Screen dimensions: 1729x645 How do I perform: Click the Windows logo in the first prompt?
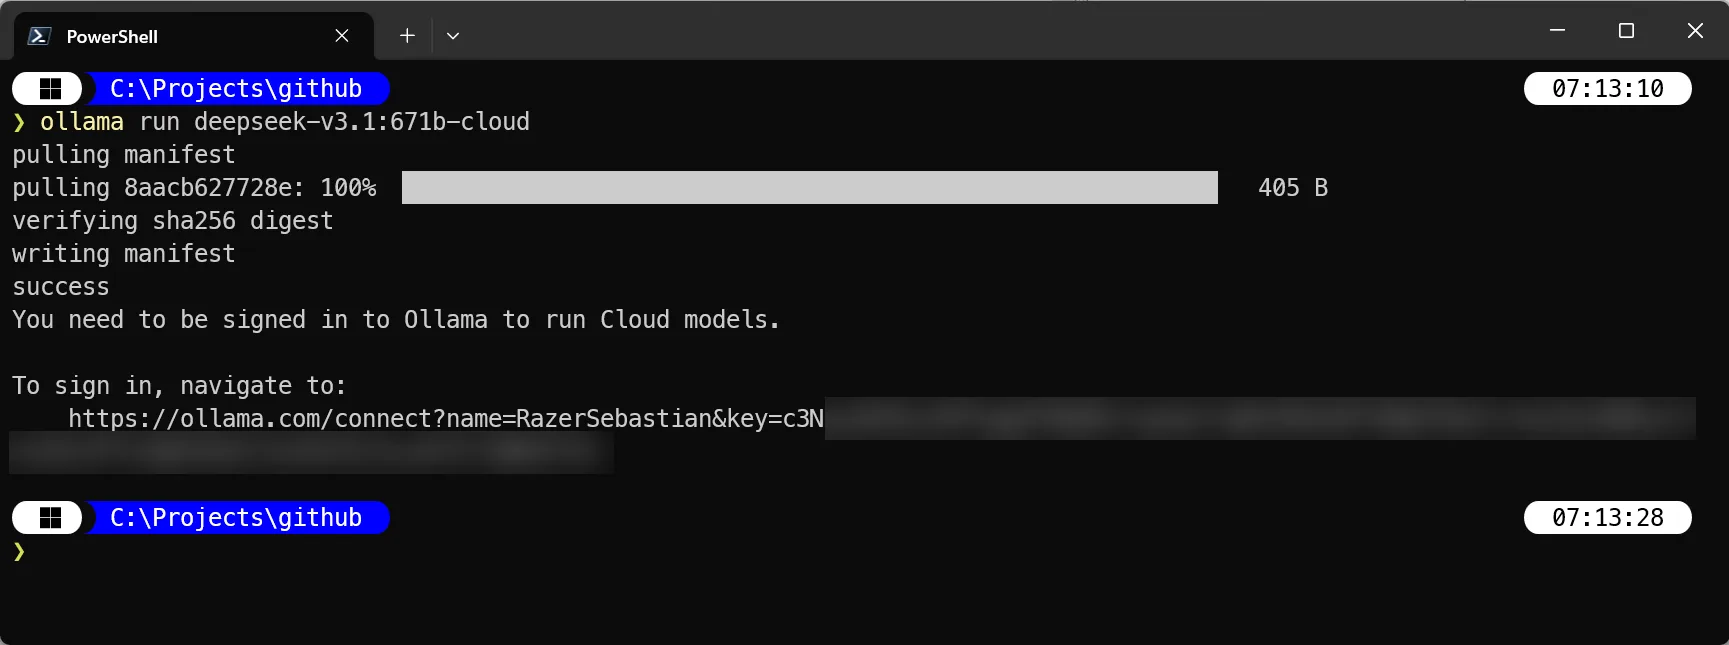tap(50, 89)
